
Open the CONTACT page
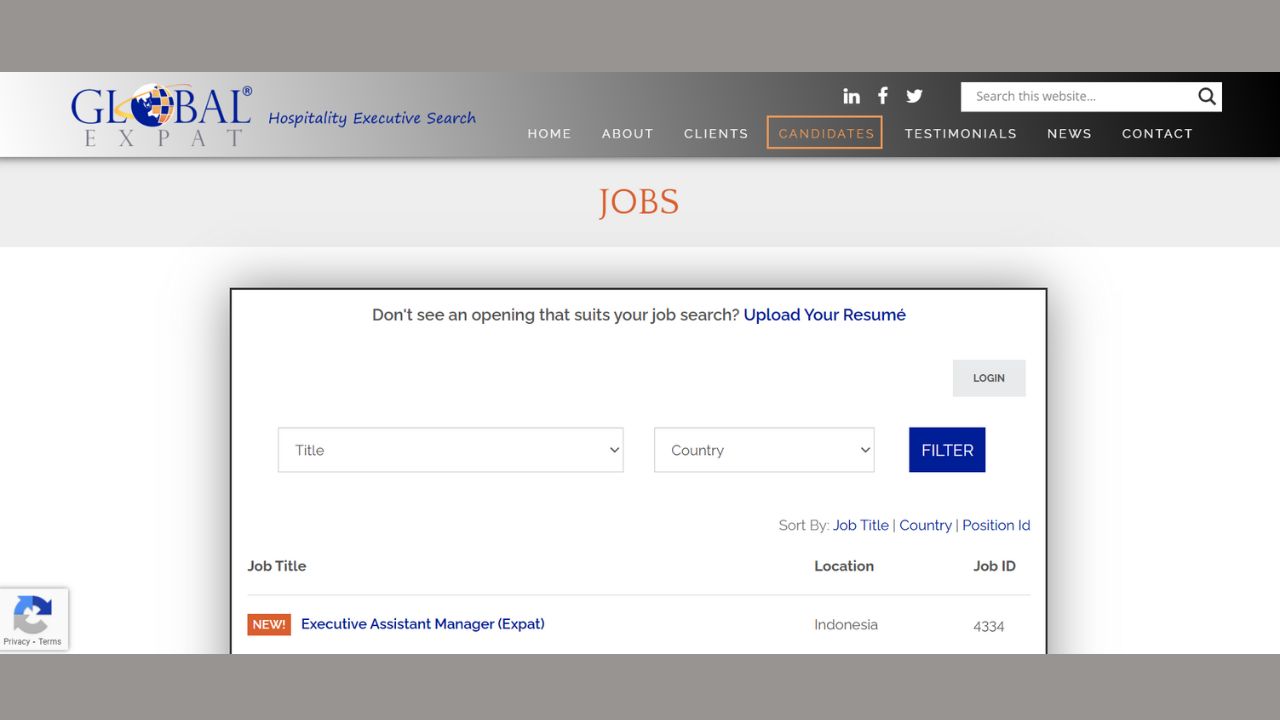(x=1157, y=133)
